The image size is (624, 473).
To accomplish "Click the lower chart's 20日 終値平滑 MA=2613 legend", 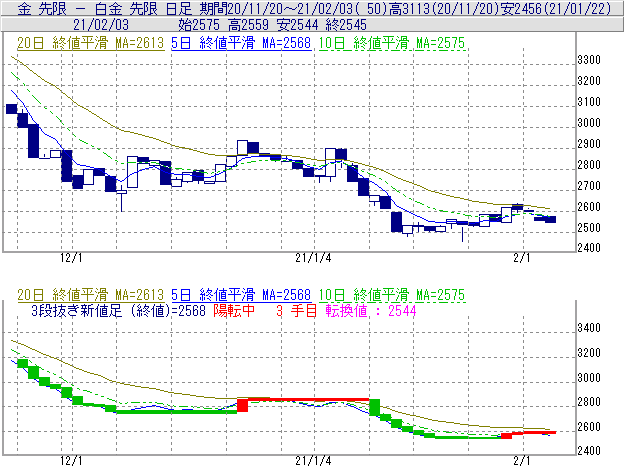I will (91, 295).
